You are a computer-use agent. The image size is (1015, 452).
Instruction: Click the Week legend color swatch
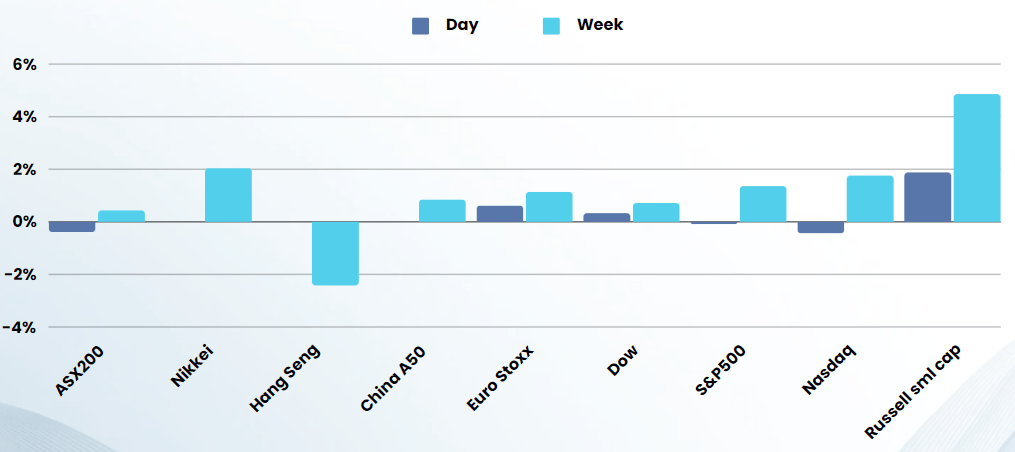click(x=552, y=26)
